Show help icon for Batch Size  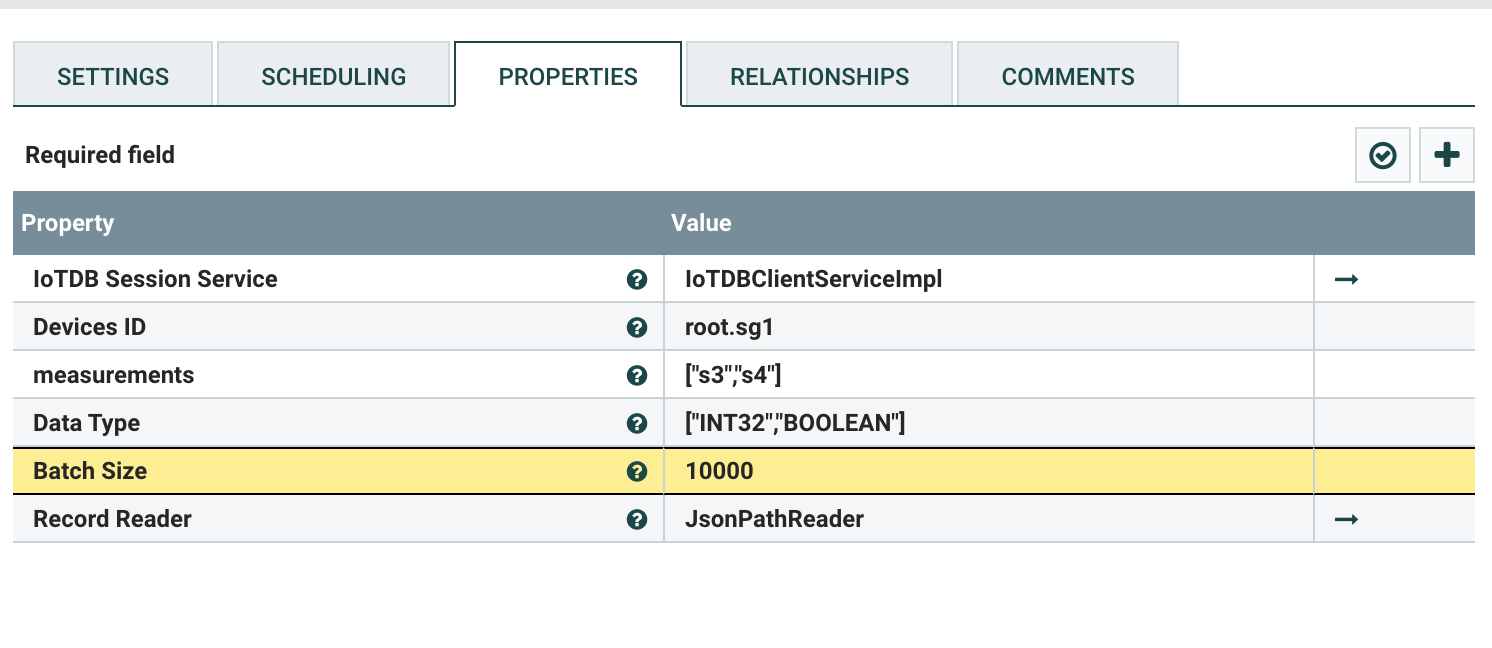click(x=636, y=471)
